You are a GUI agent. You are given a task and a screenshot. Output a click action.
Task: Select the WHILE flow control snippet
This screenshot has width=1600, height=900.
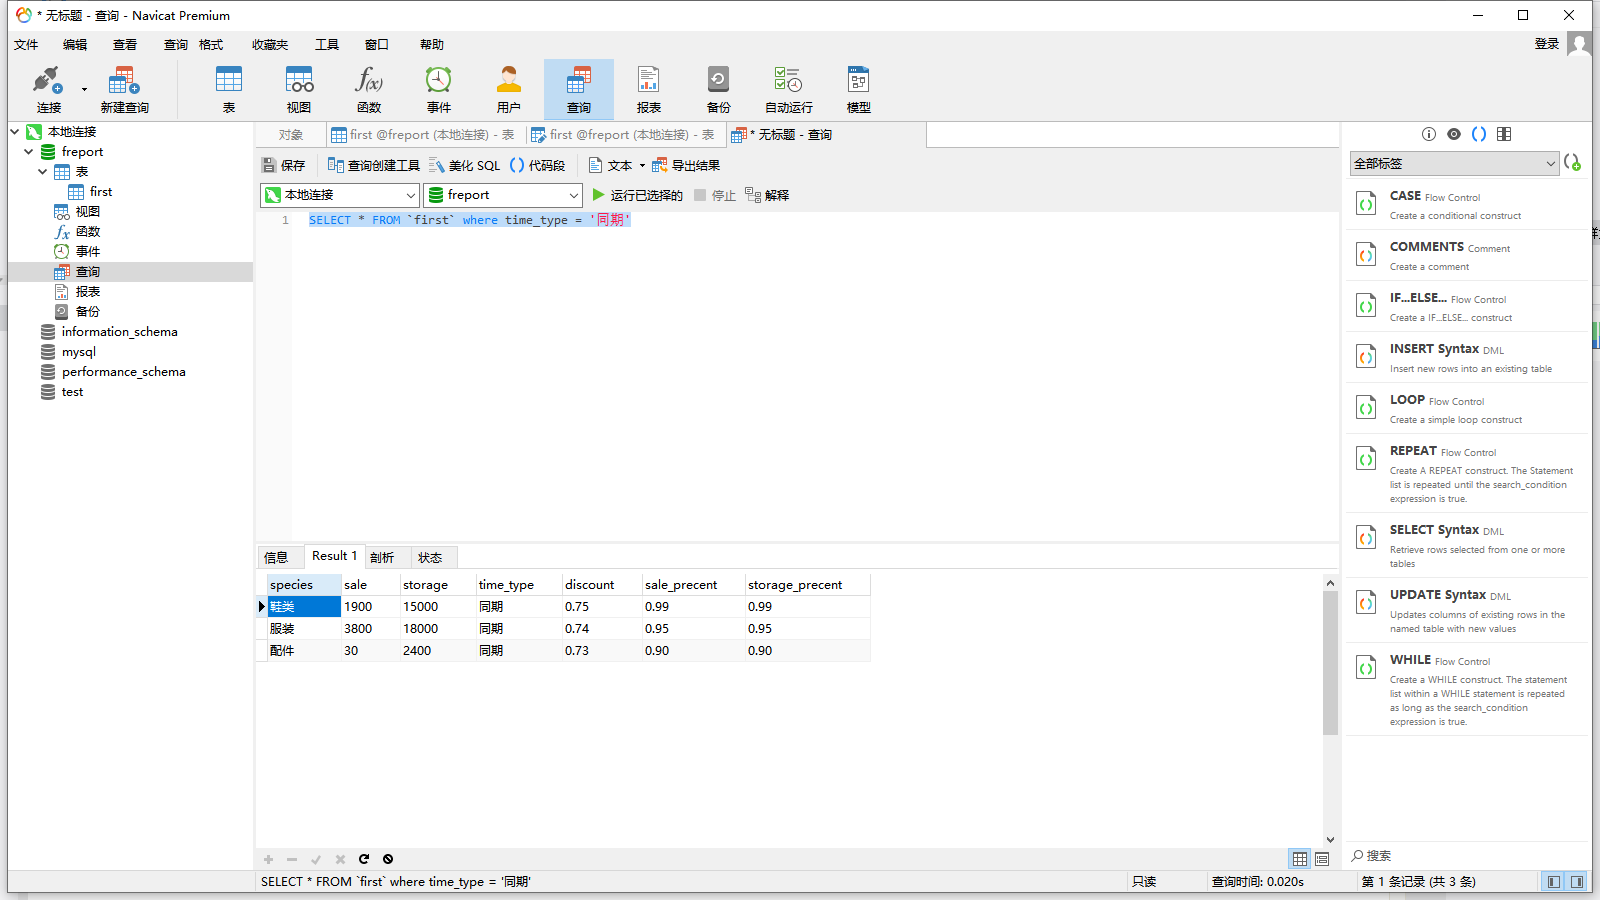(x=1468, y=689)
